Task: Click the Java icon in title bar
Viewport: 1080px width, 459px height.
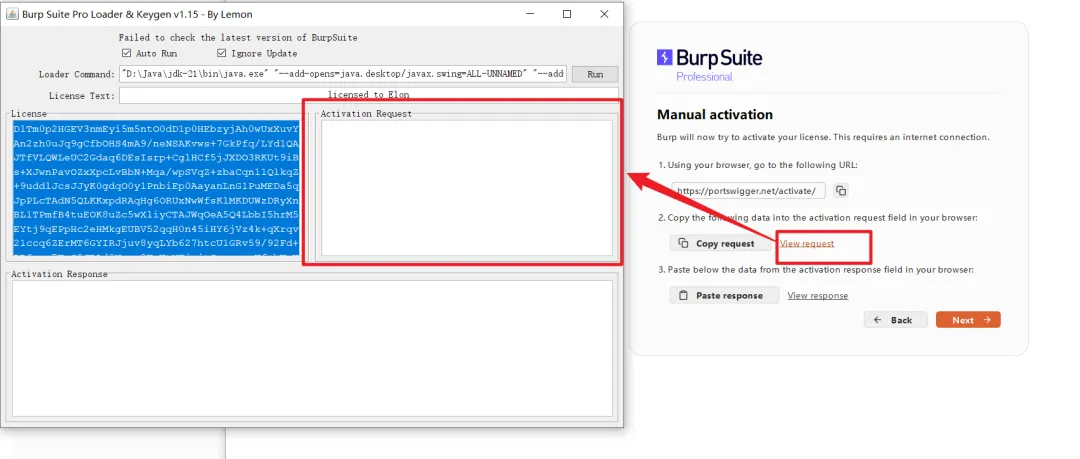Action: [12, 14]
